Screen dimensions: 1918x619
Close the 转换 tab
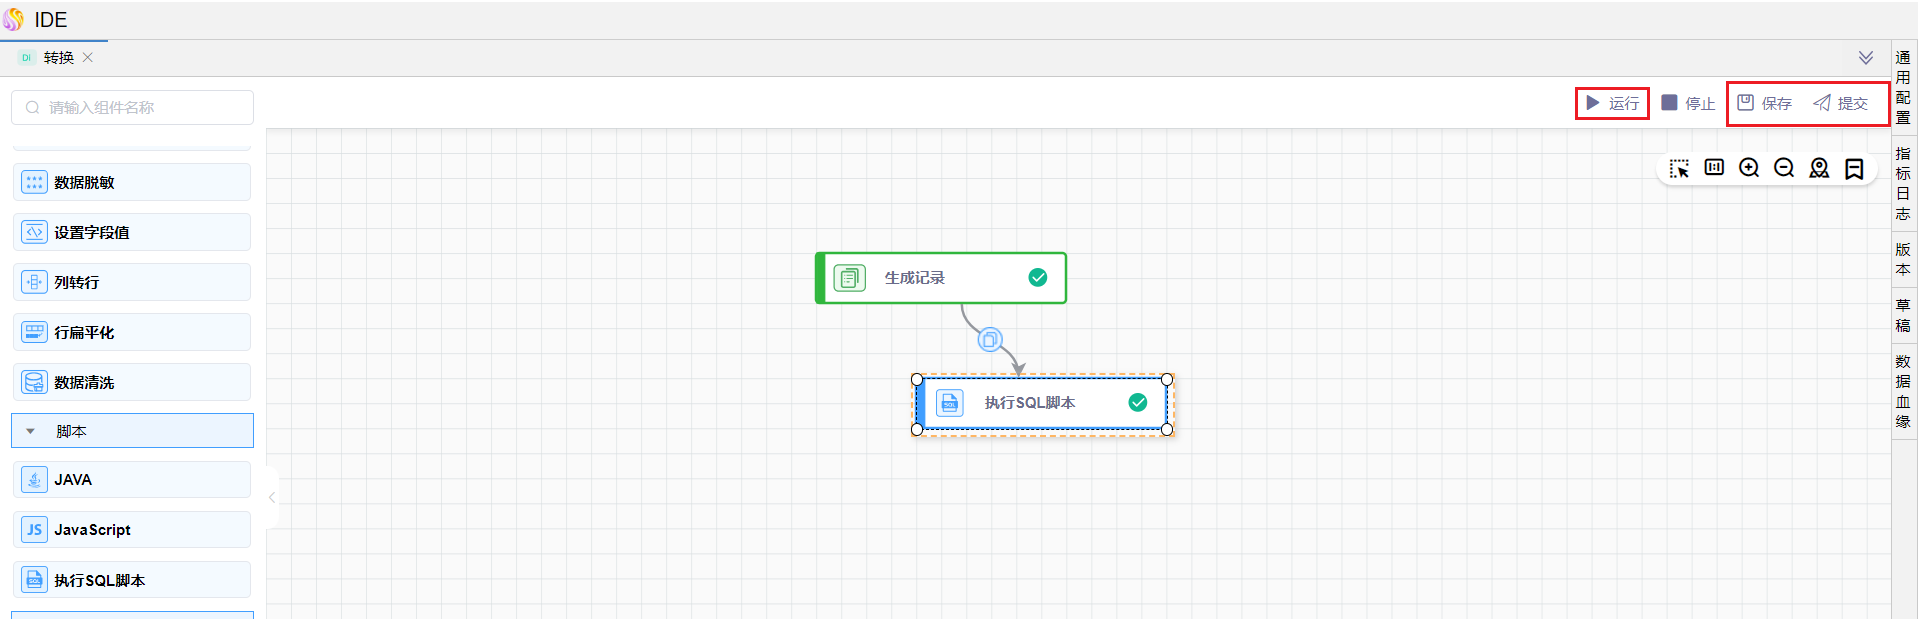pos(88,58)
